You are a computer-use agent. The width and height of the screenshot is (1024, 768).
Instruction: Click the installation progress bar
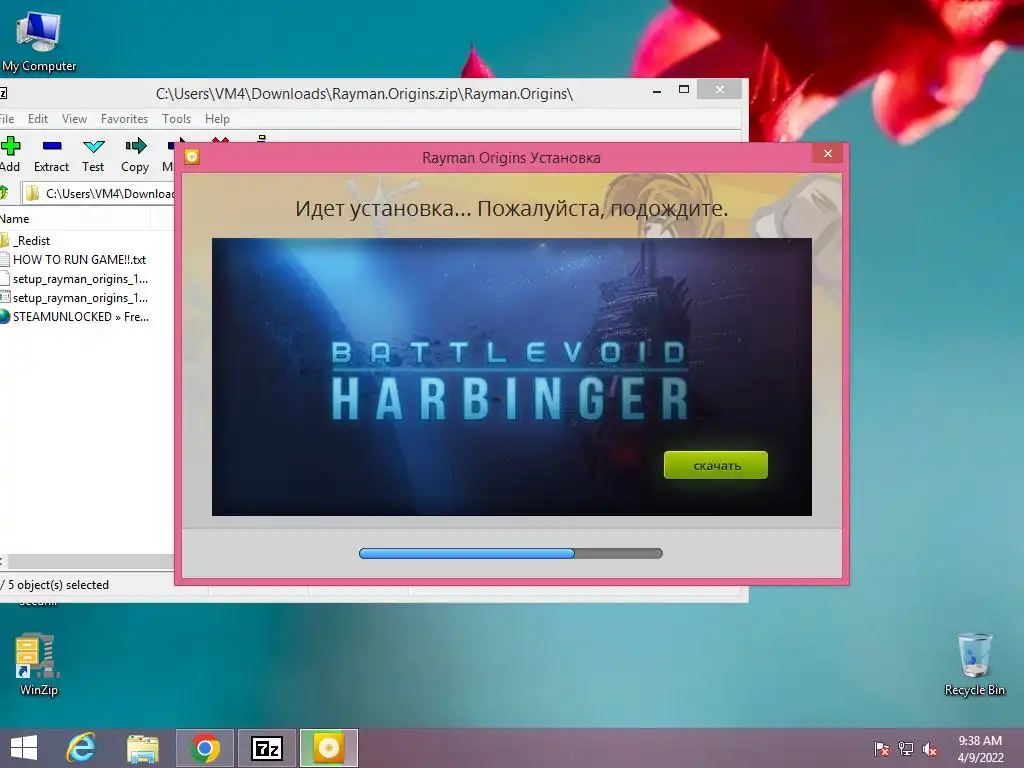[x=511, y=554]
